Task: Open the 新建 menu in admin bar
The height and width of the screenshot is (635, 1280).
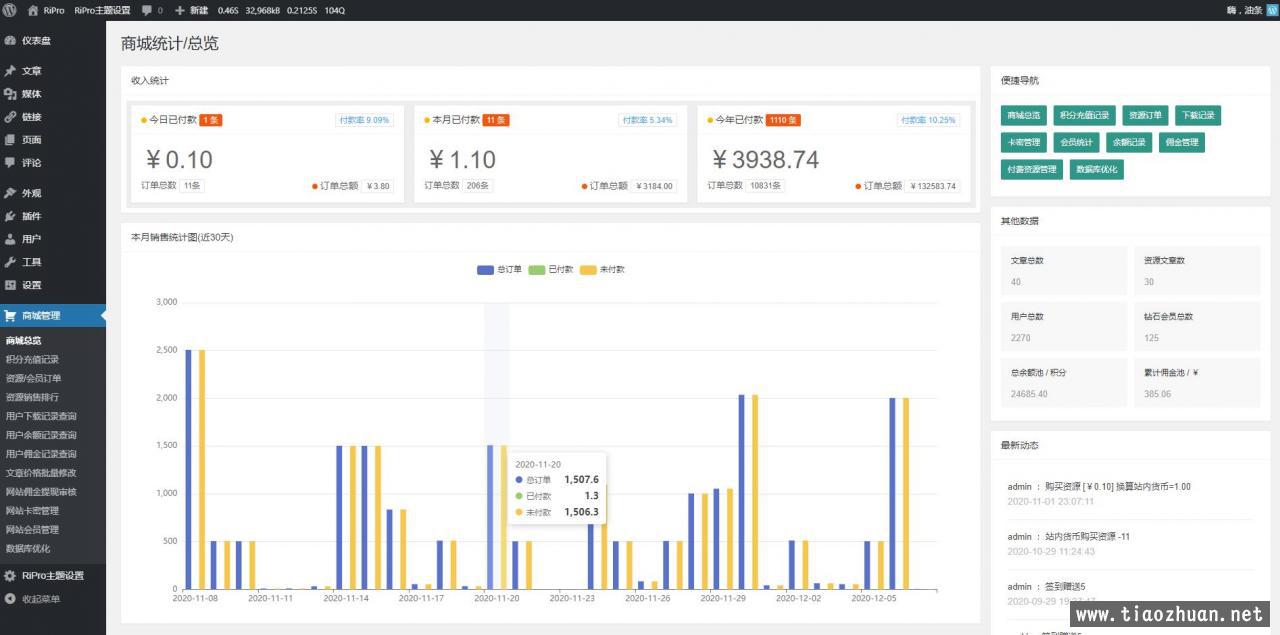Action: 199,10
